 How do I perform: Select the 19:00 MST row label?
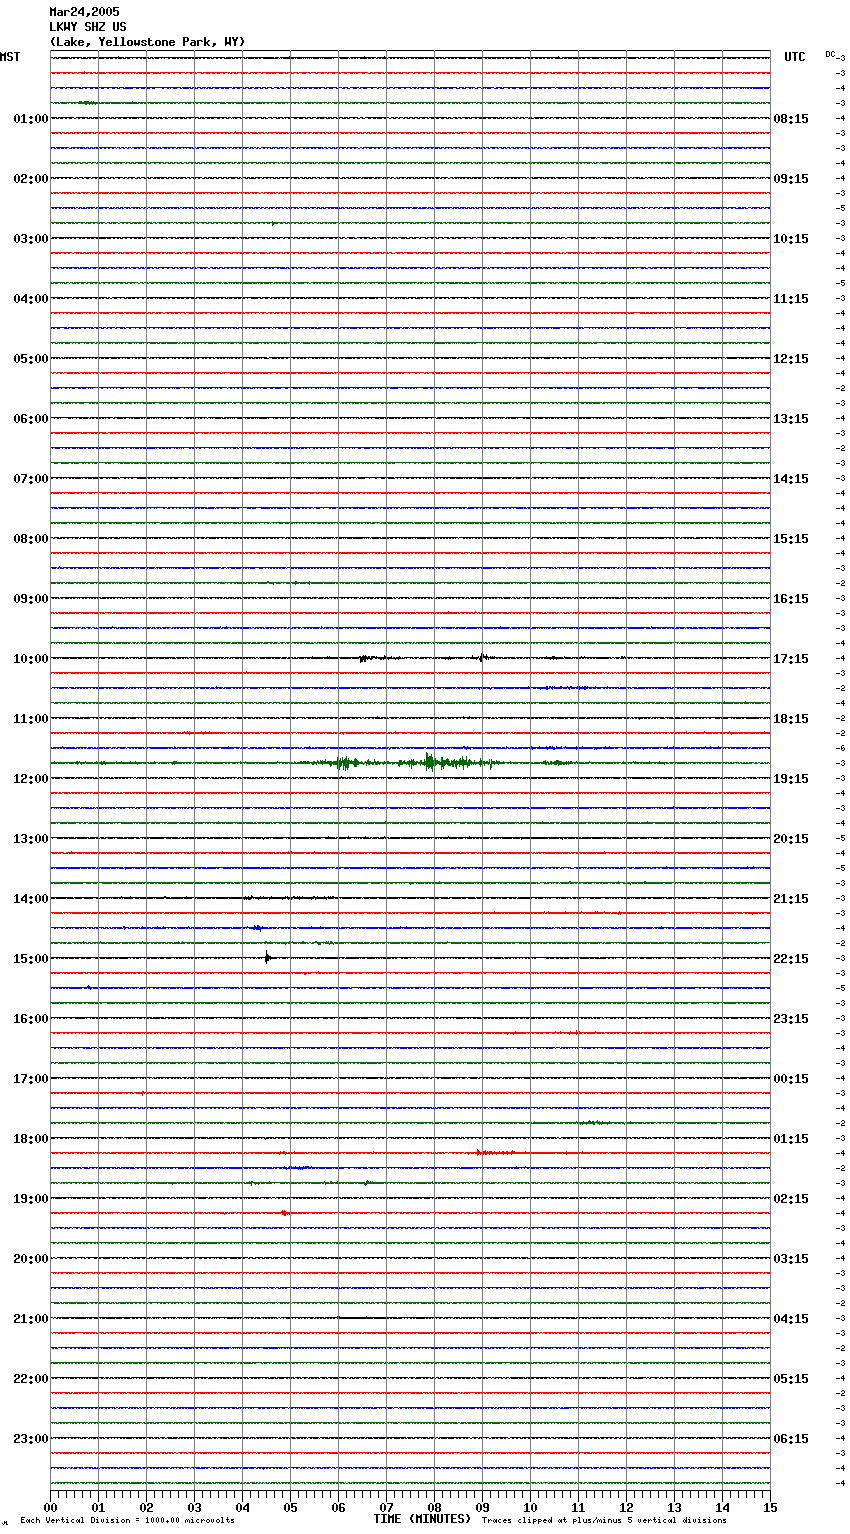[x=31, y=1199]
